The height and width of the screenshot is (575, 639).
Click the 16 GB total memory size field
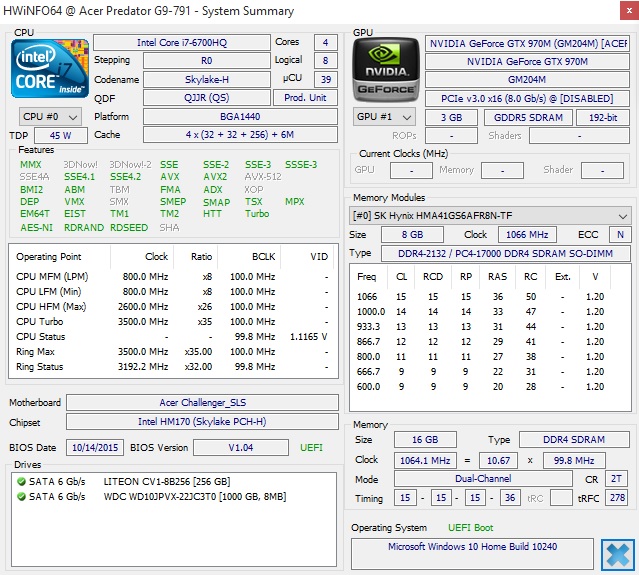[x=425, y=440]
